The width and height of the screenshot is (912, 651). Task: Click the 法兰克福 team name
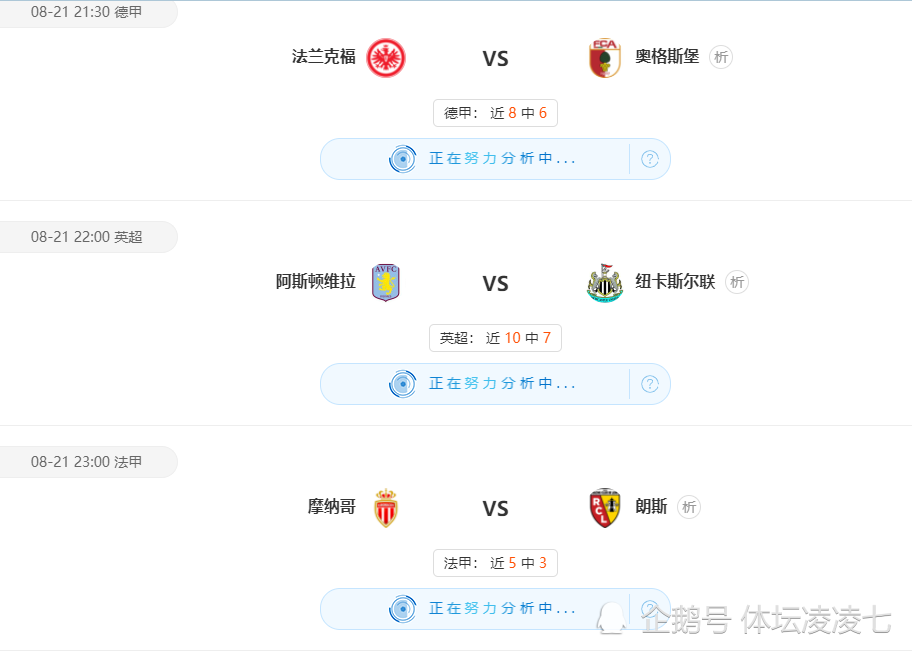(x=323, y=57)
